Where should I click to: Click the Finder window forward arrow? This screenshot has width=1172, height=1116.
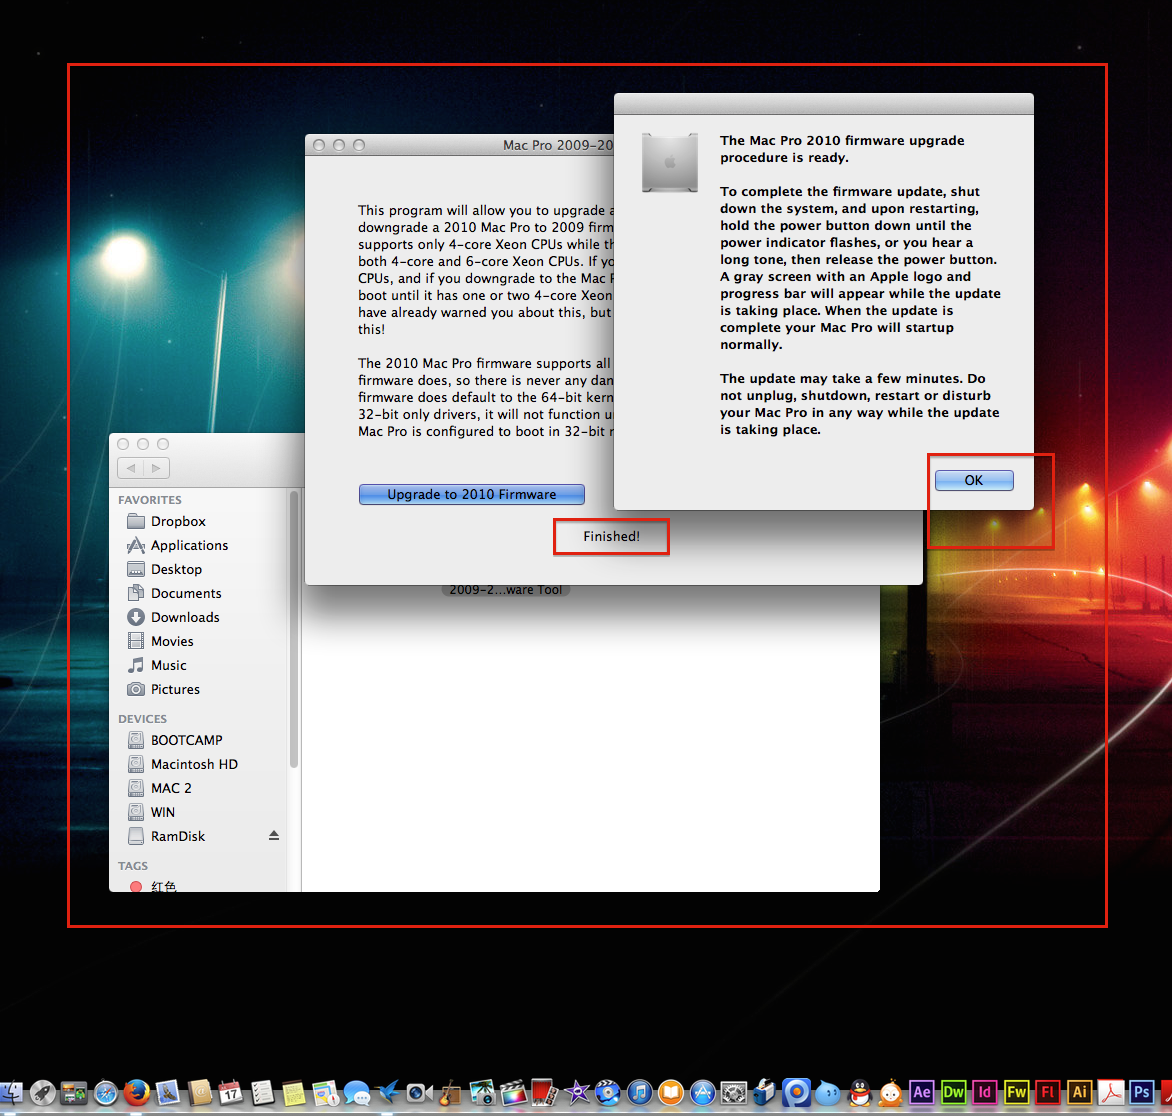click(x=156, y=468)
